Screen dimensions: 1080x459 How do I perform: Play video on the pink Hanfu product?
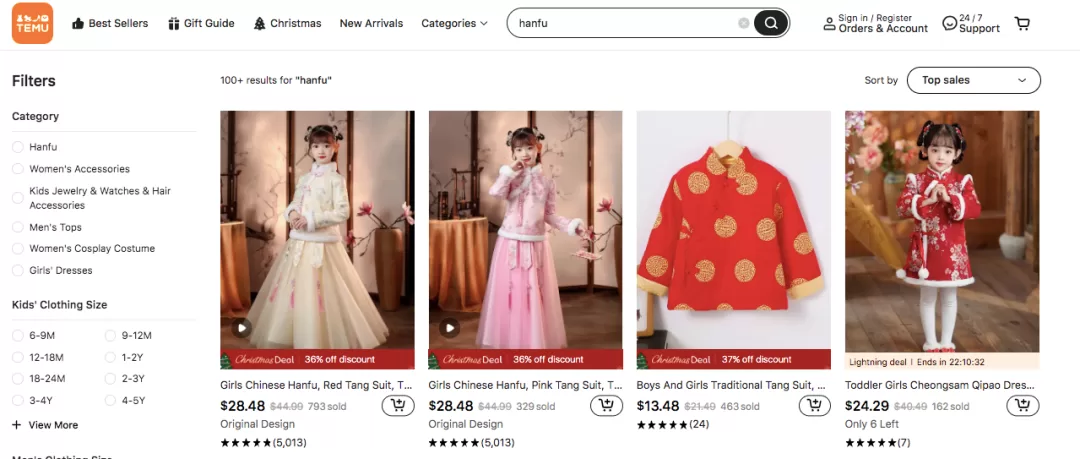coord(449,328)
